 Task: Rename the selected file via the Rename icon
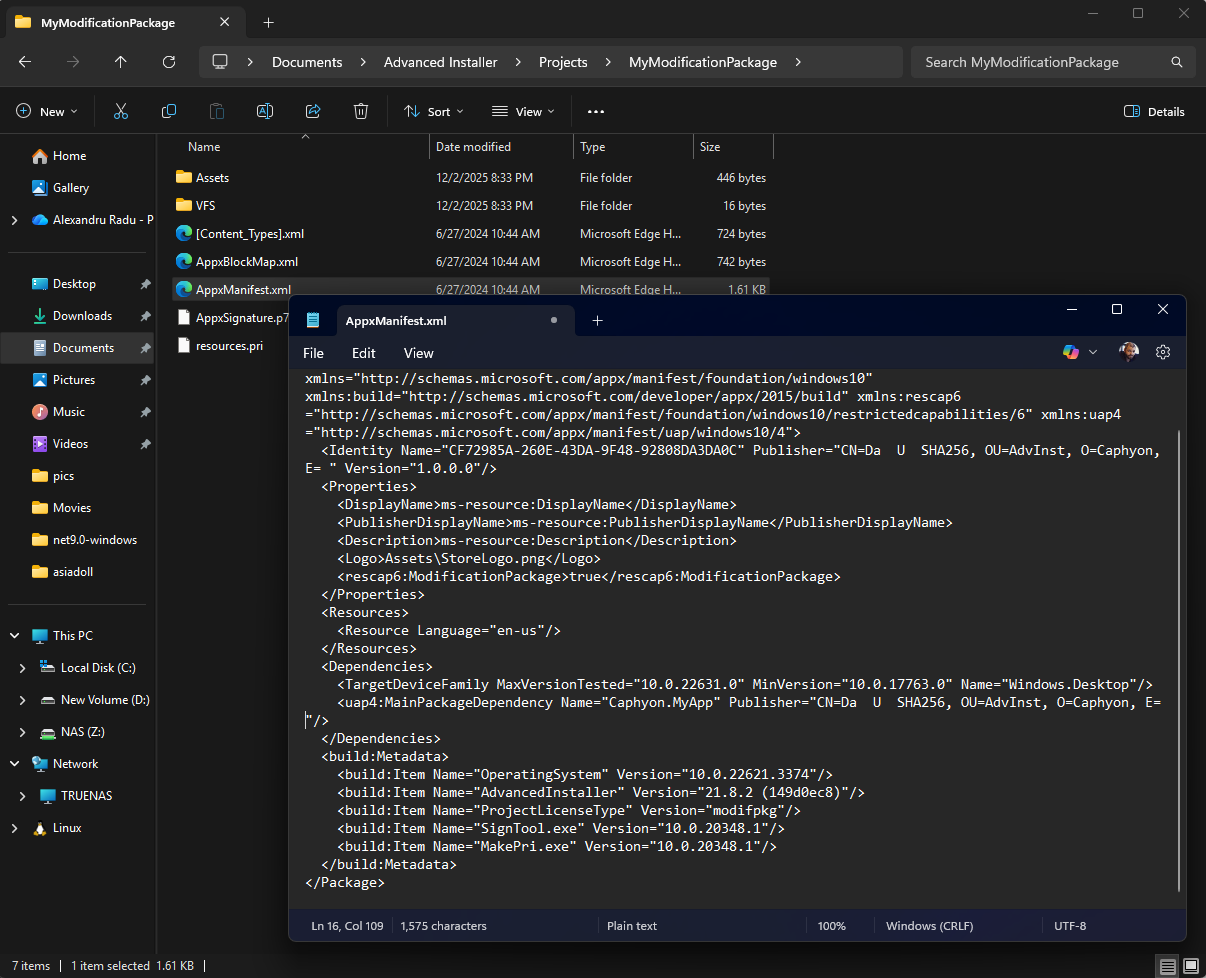point(264,111)
